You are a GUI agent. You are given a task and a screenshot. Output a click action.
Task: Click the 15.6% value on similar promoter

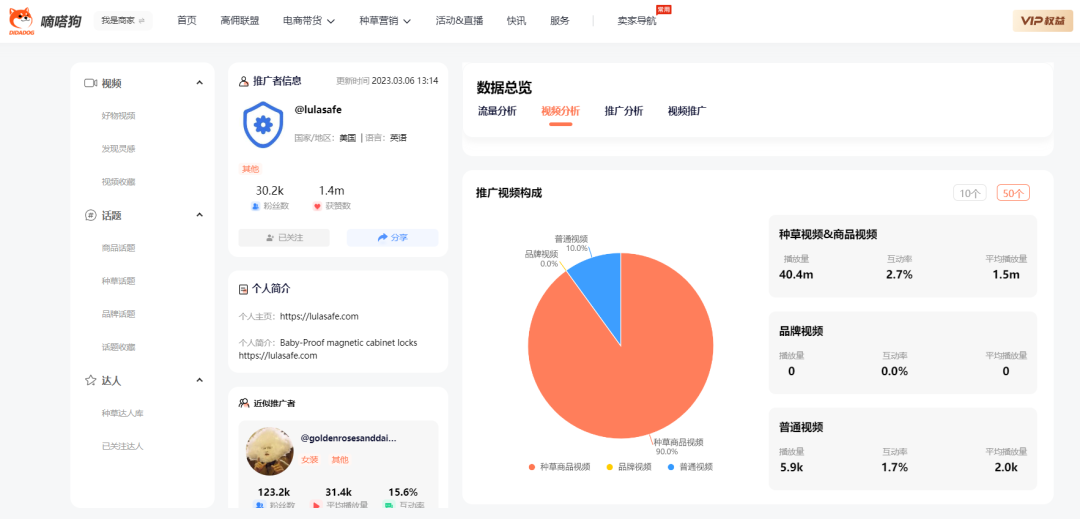[403, 492]
